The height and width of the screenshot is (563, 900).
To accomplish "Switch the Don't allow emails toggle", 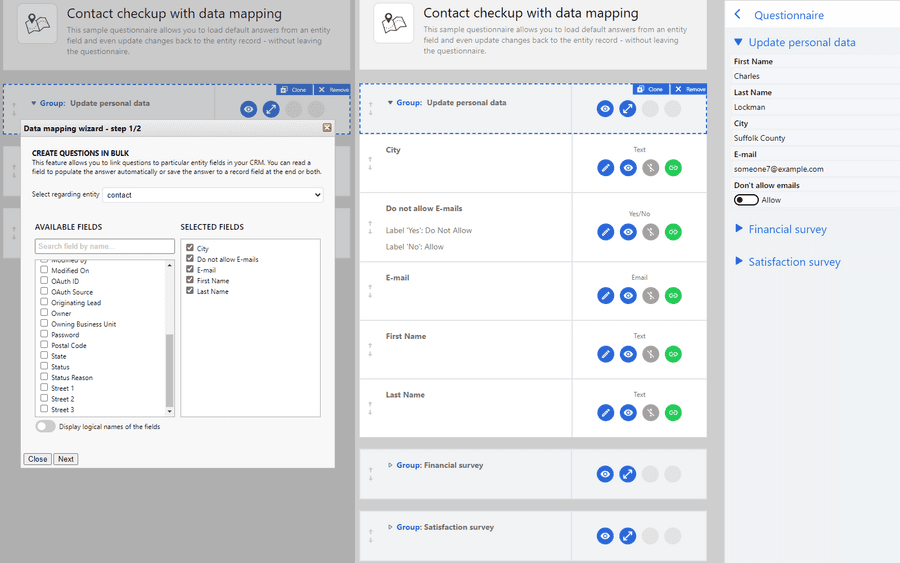I will click(746, 200).
